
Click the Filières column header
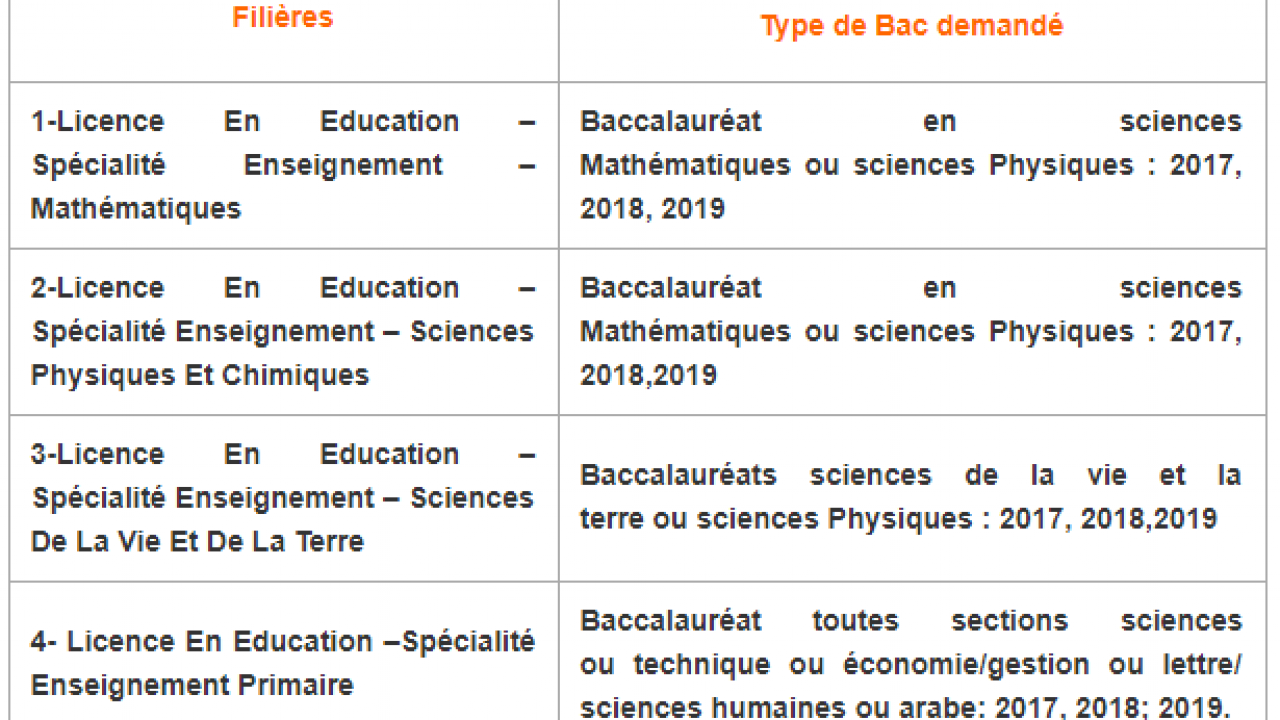point(283,17)
